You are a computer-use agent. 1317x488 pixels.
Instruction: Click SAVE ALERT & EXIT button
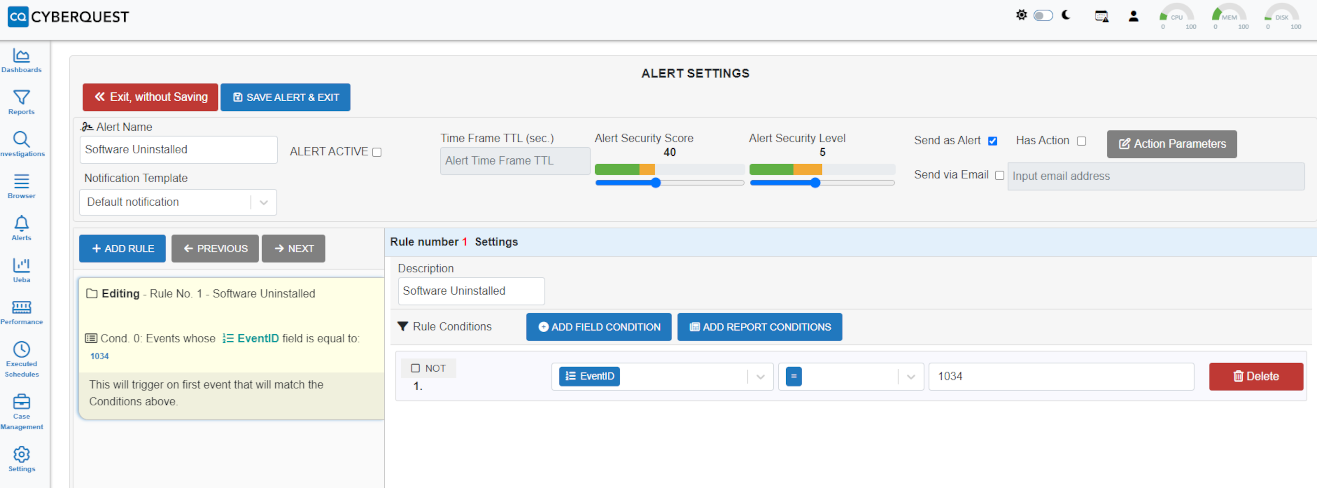[285, 97]
